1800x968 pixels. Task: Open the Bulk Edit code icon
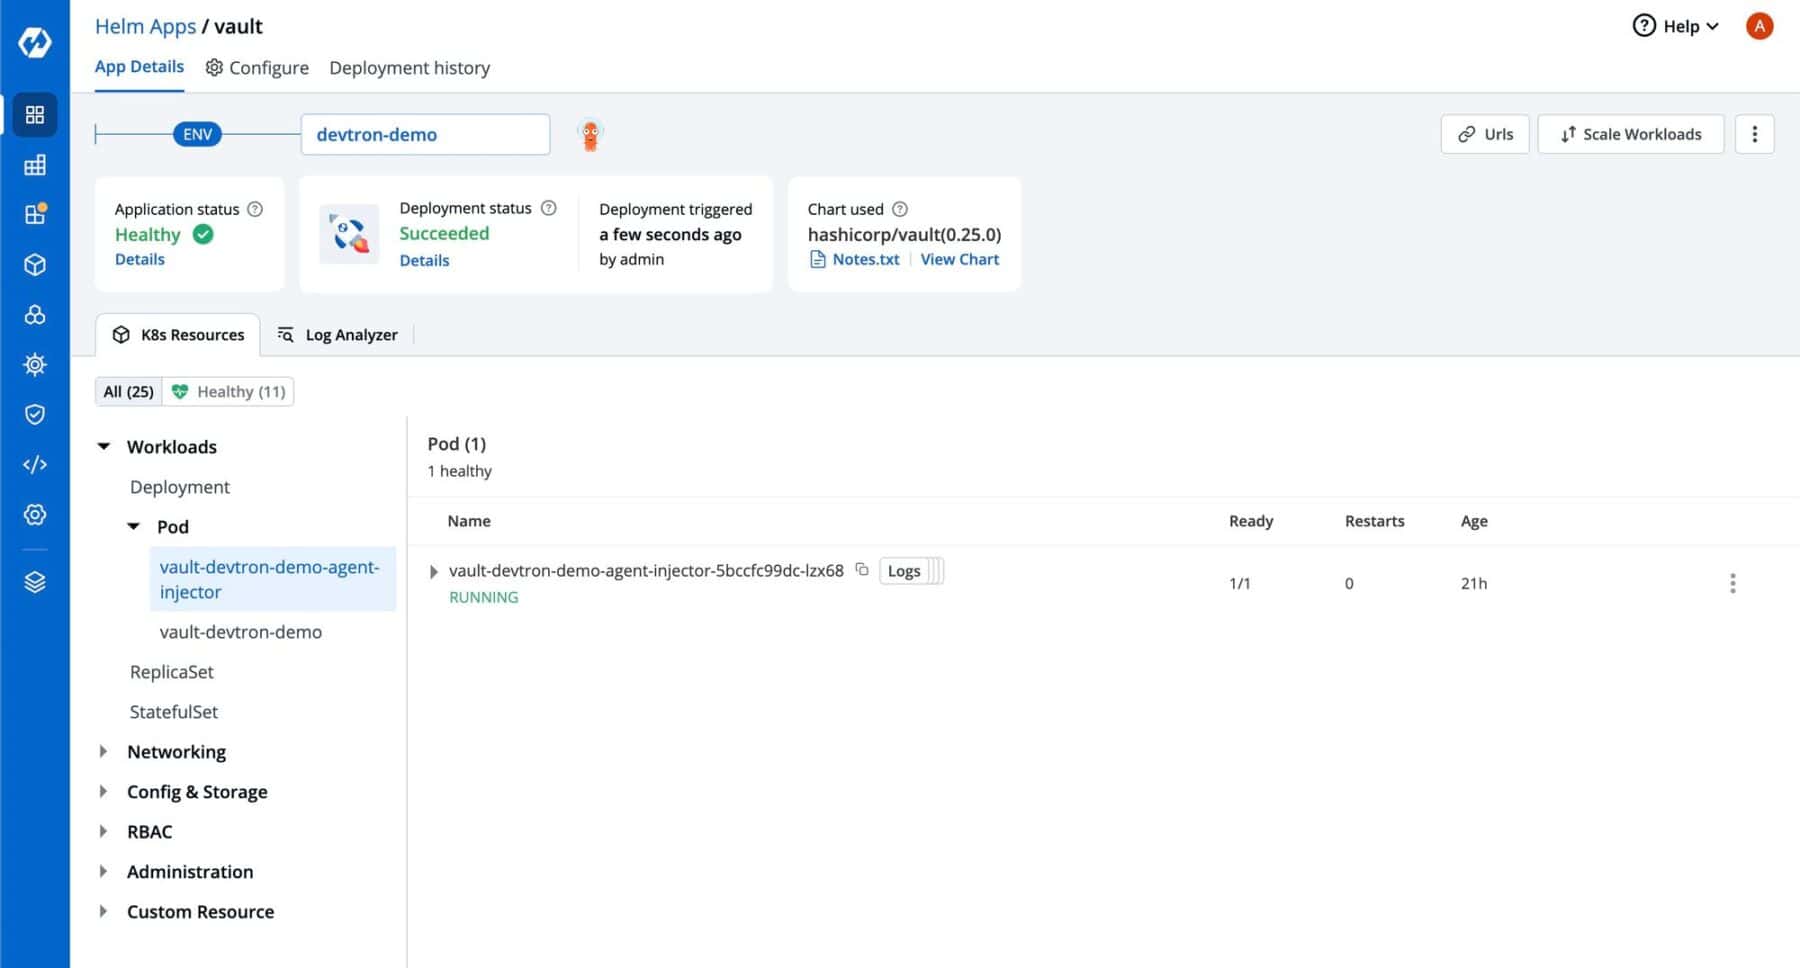coord(35,464)
